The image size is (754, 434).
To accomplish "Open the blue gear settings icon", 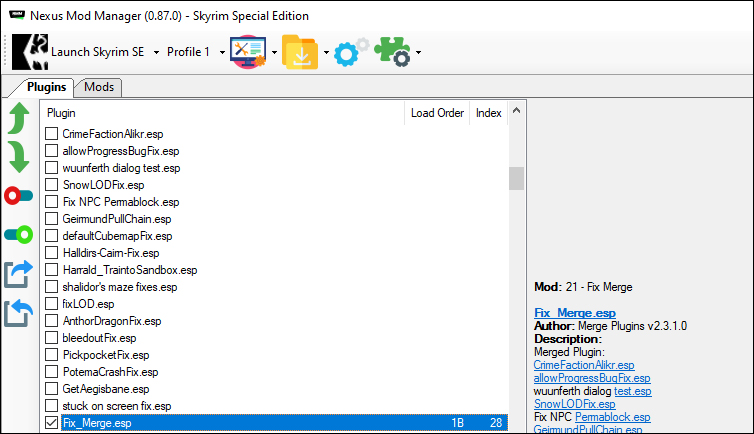I will click(352, 52).
